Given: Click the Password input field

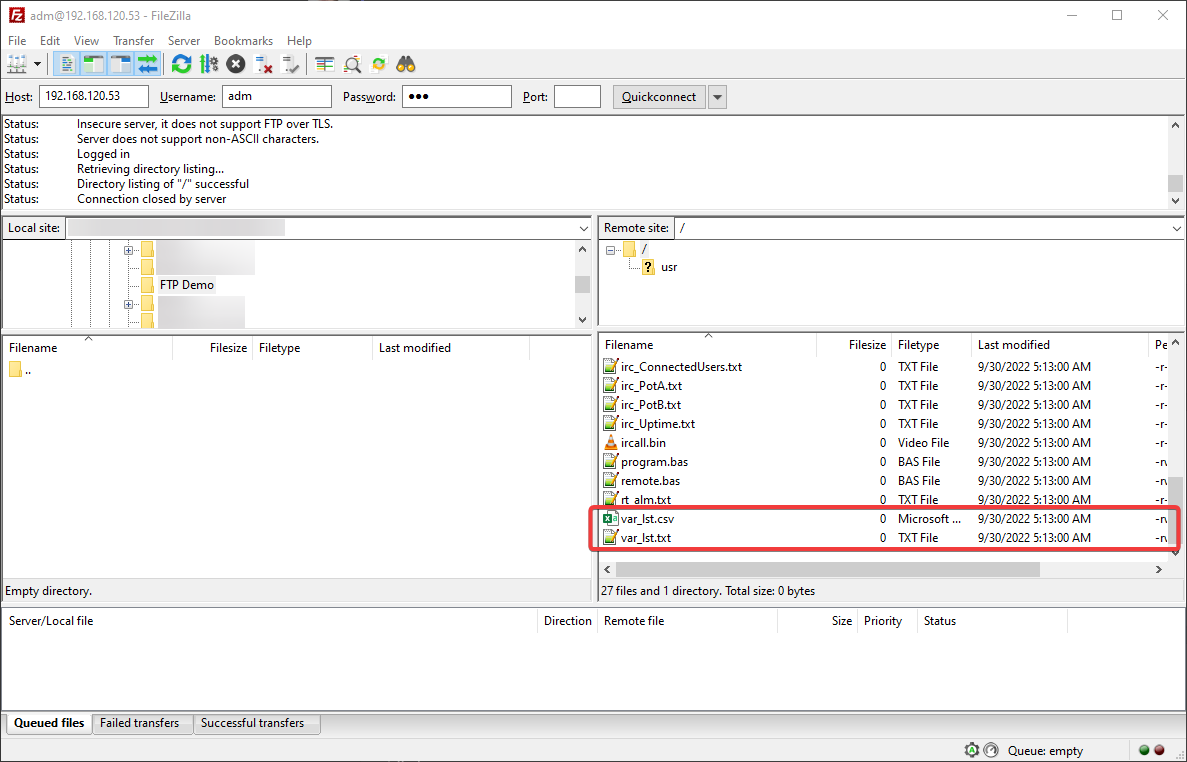Looking at the screenshot, I should coord(456,96).
